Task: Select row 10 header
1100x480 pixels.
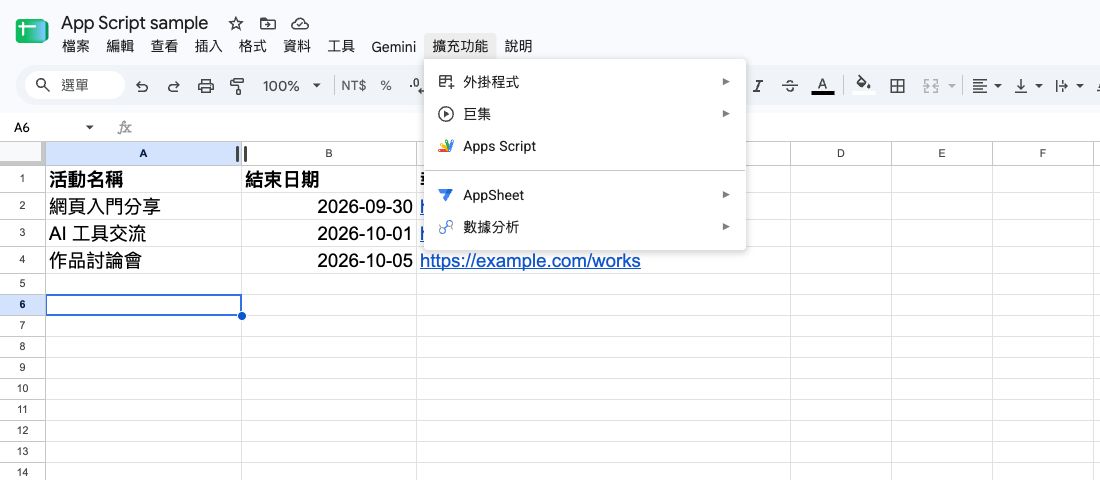Action: pos(22,389)
